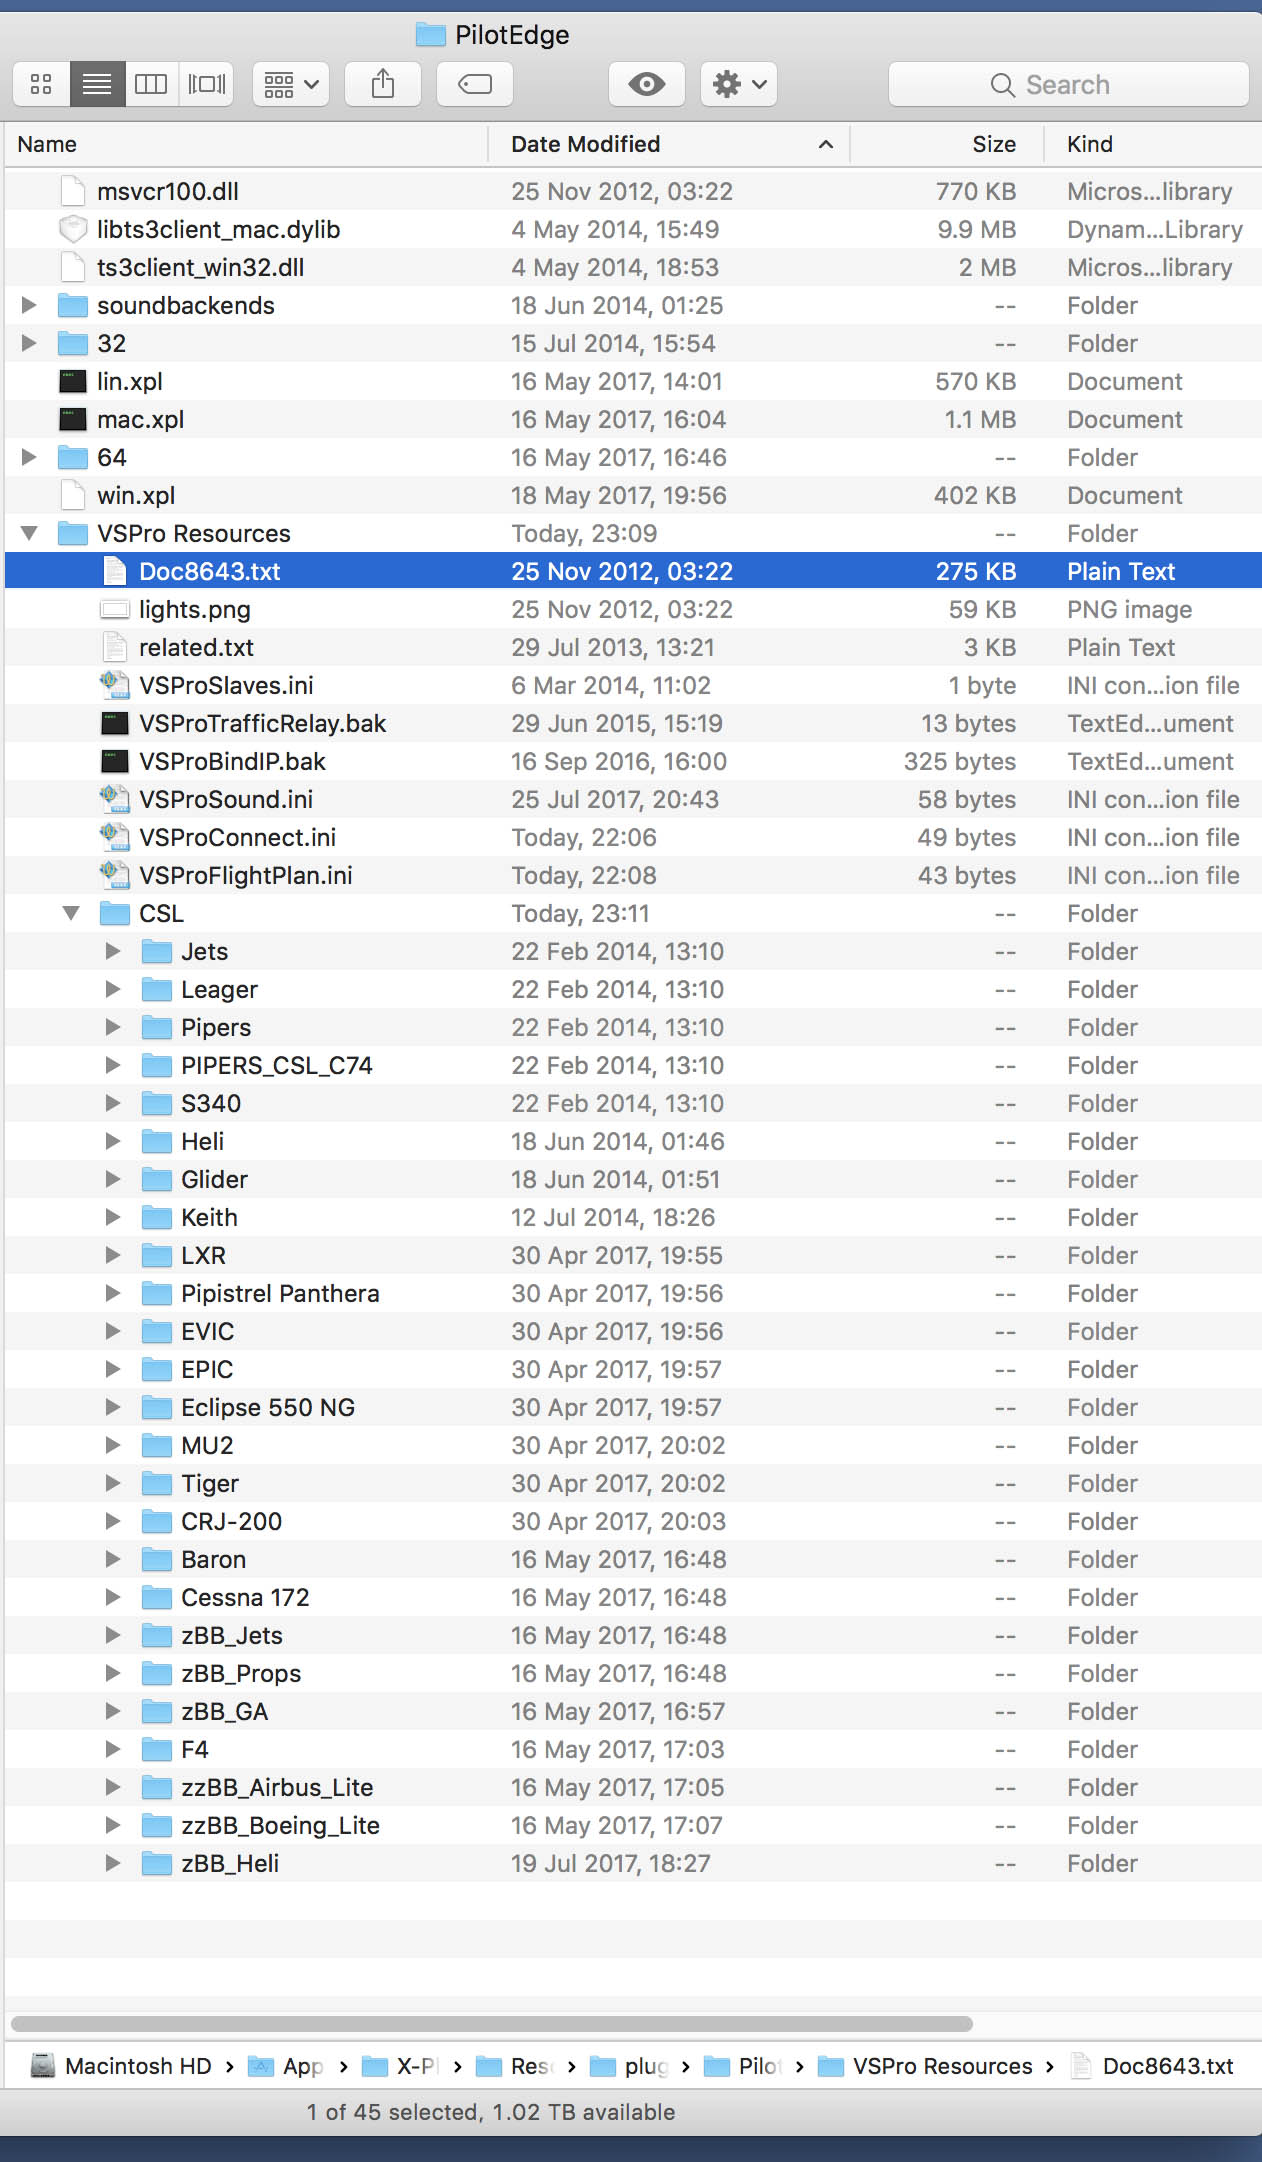Viewport: 1262px width, 2162px height.
Task: Select the Glider folder icon
Action: point(157,1179)
